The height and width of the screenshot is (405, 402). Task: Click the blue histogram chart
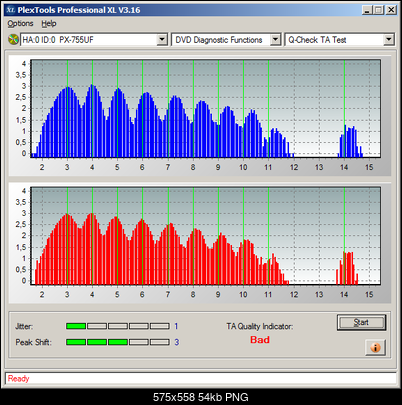(x=205, y=108)
